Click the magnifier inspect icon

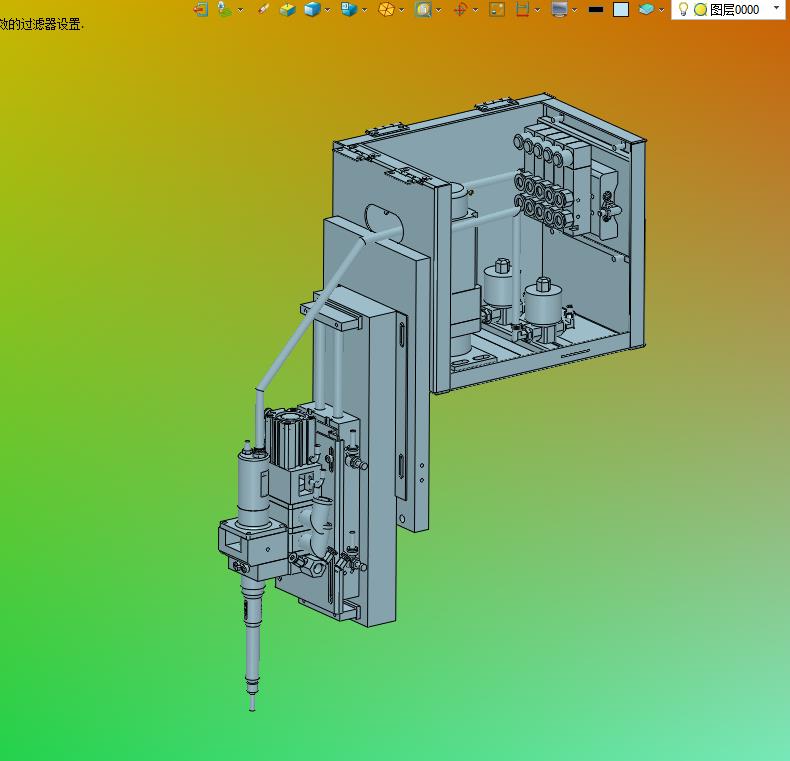coord(423,10)
